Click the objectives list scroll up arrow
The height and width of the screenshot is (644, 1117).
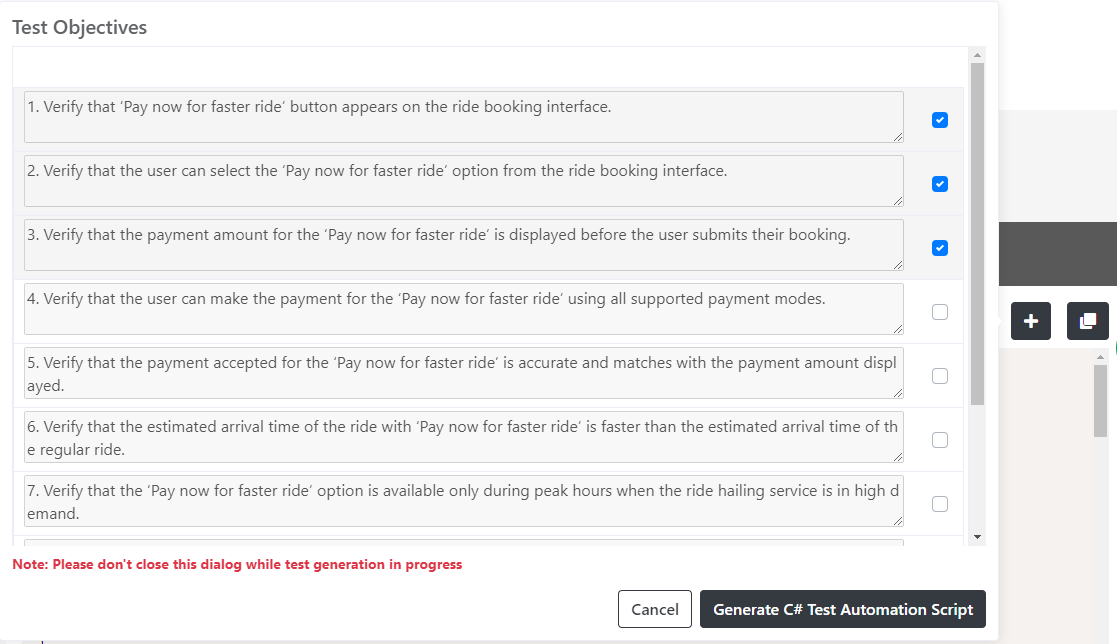977,55
